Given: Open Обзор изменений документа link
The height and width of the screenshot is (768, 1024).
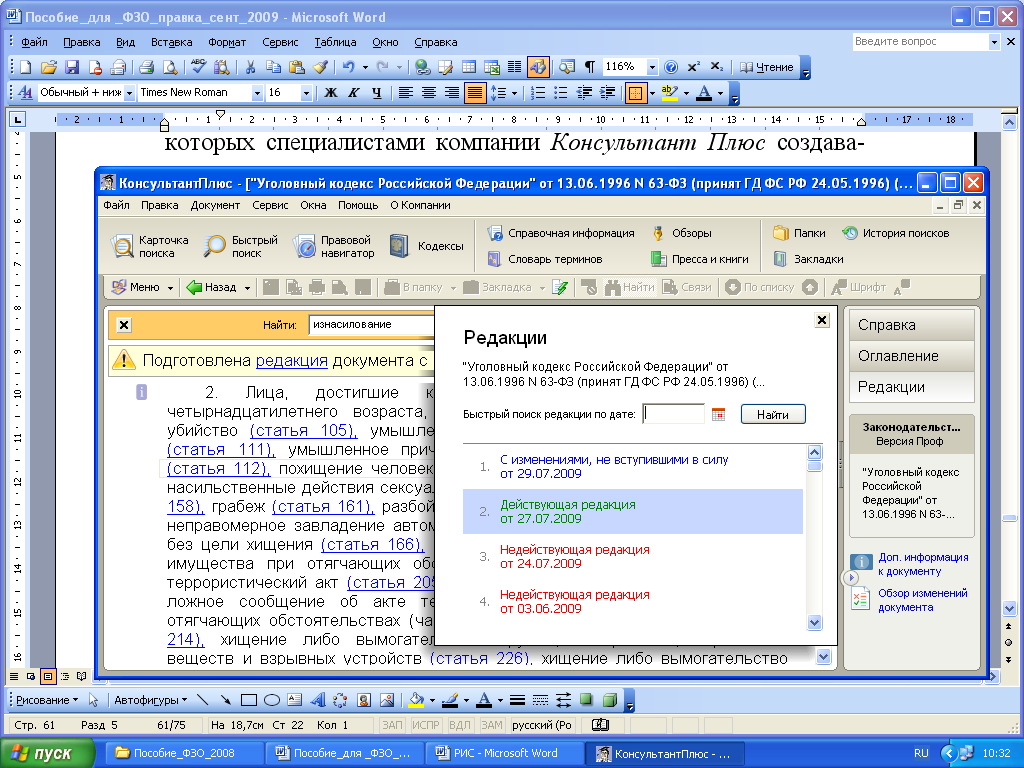Looking at the screenshot, I should (x=922, y=600).
